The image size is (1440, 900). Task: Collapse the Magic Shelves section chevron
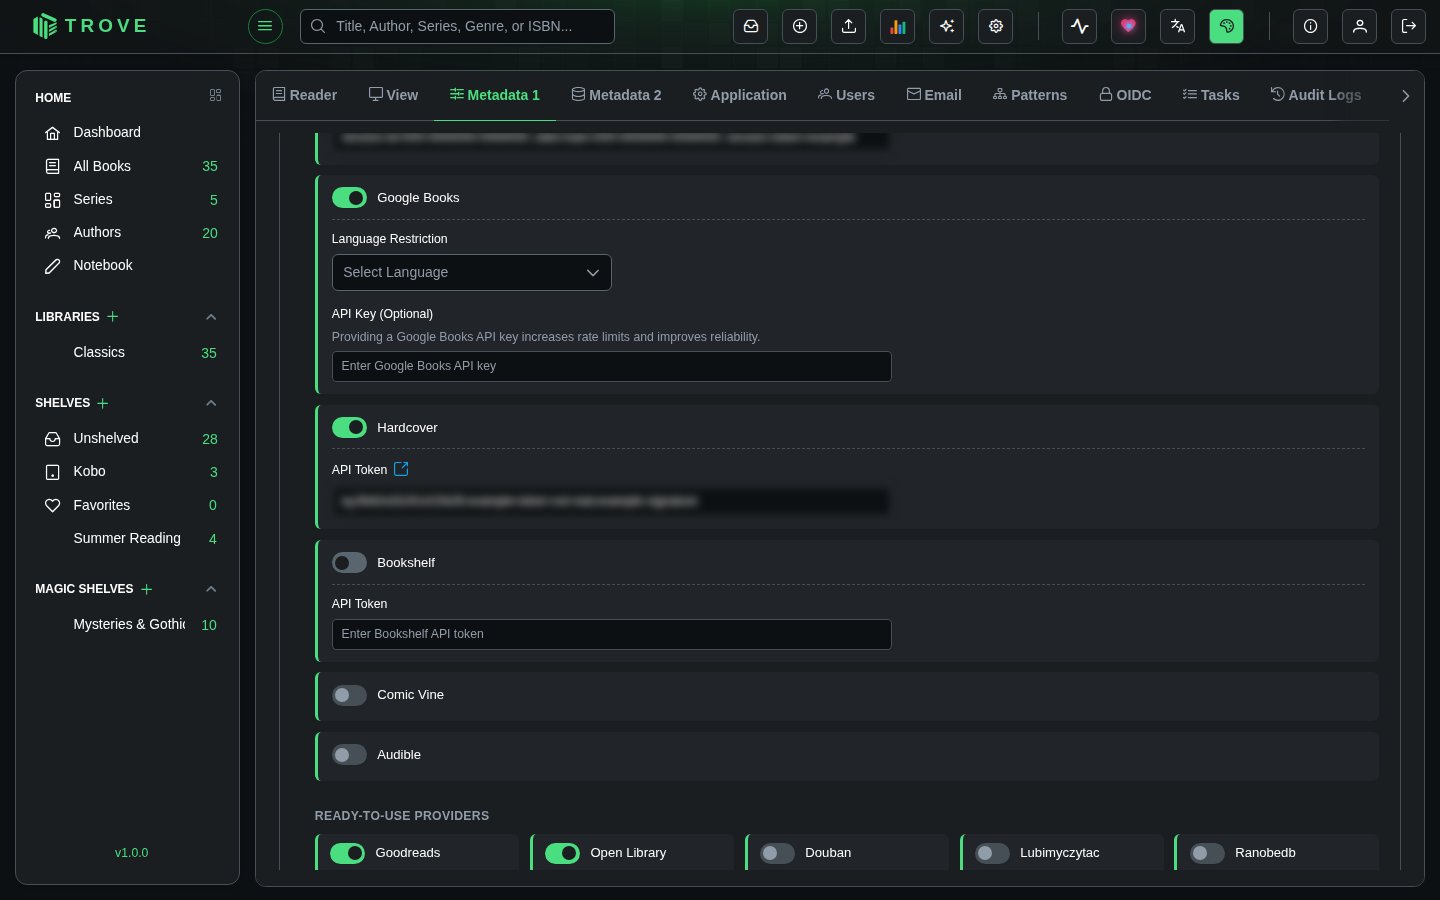[211, 589]
